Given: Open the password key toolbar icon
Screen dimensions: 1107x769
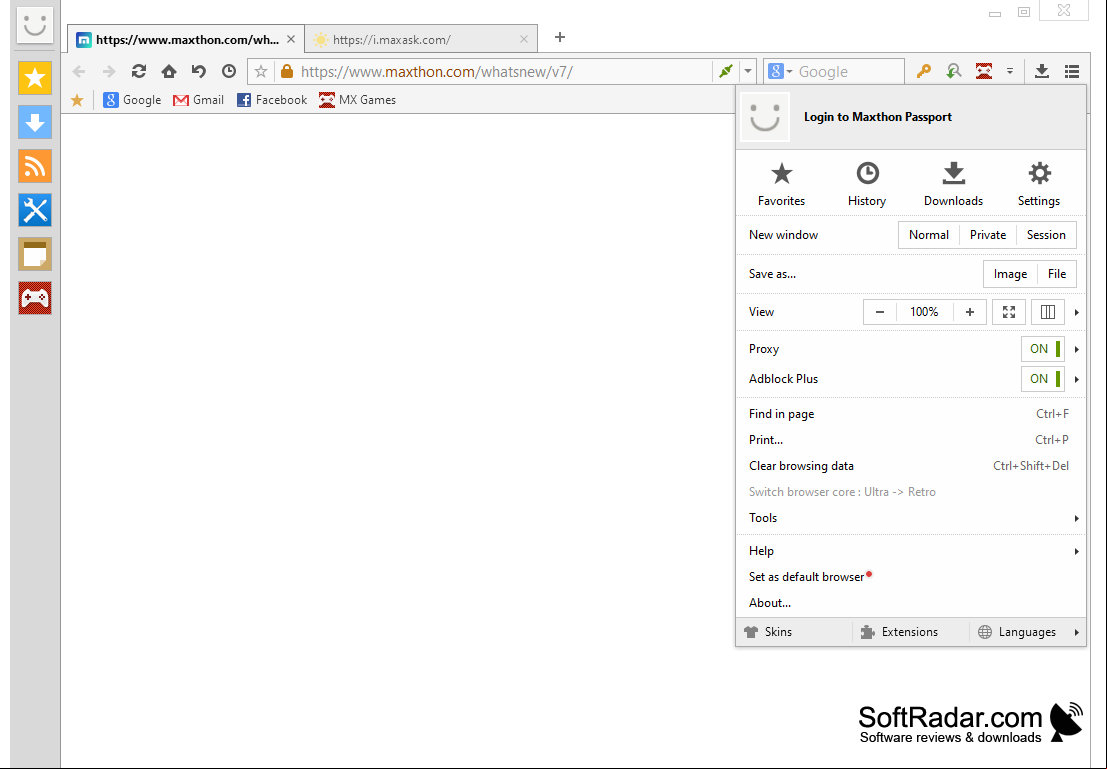Looking at the screenshot, I should [923, 71].
